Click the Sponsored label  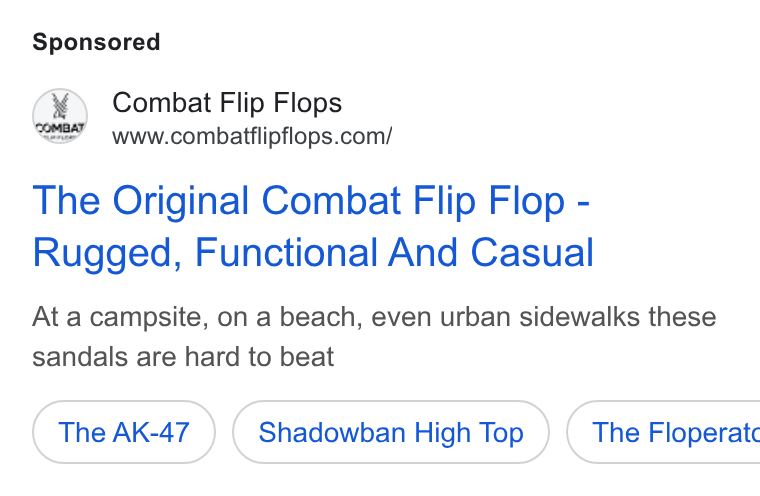tap(96, 42)
